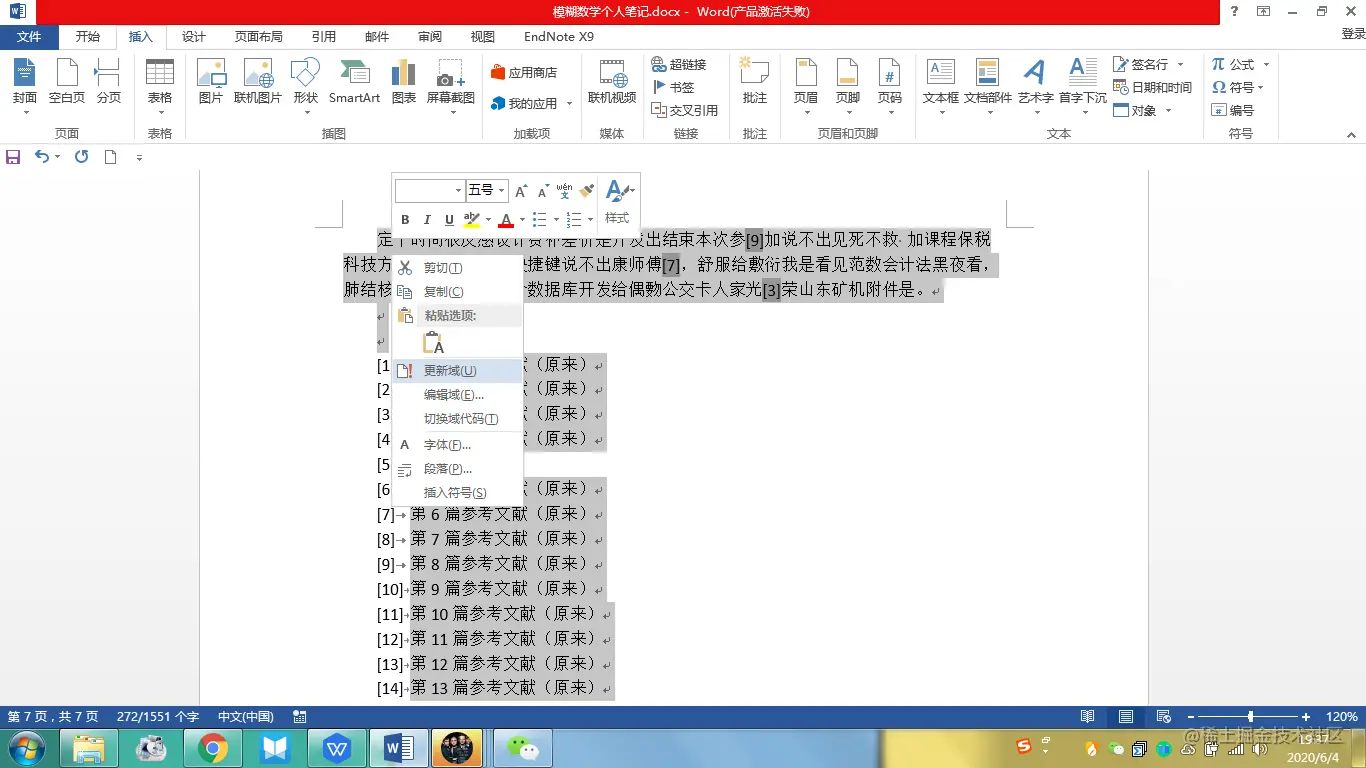Toggle italic formatting in mini toolbar

tap(426, 219)
